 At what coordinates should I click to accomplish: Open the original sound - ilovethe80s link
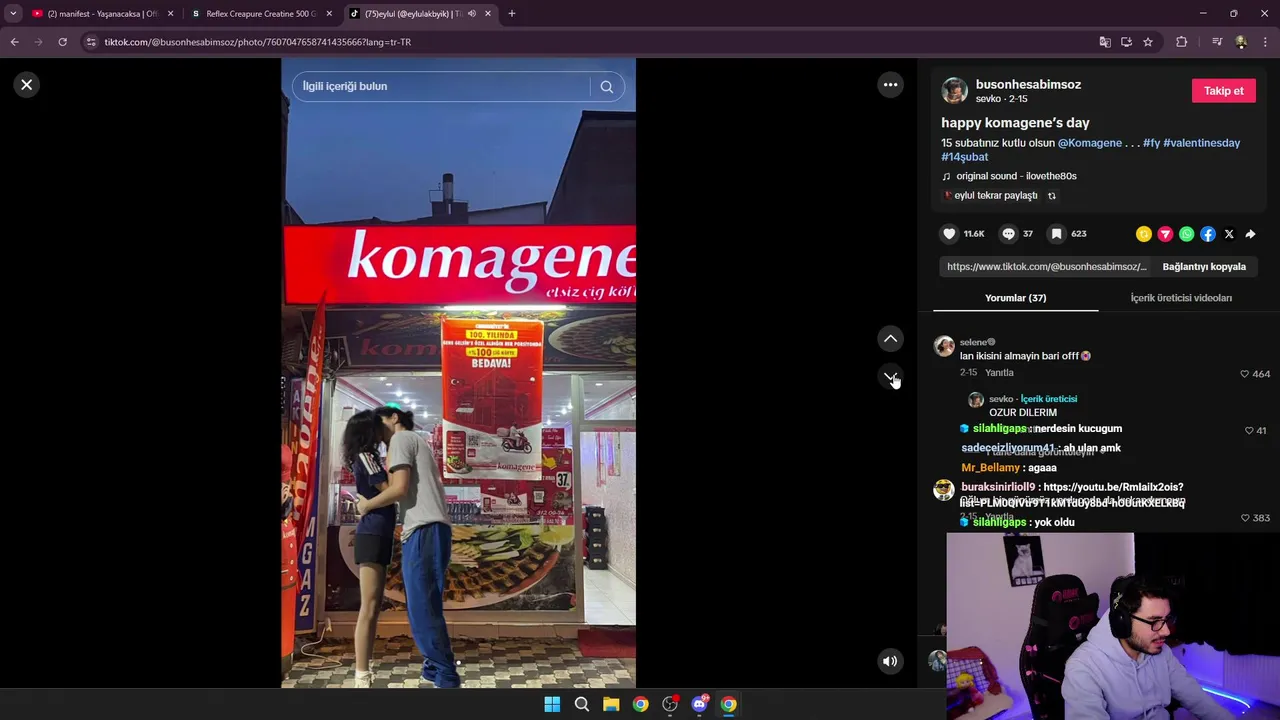(x=1016, y=176)
